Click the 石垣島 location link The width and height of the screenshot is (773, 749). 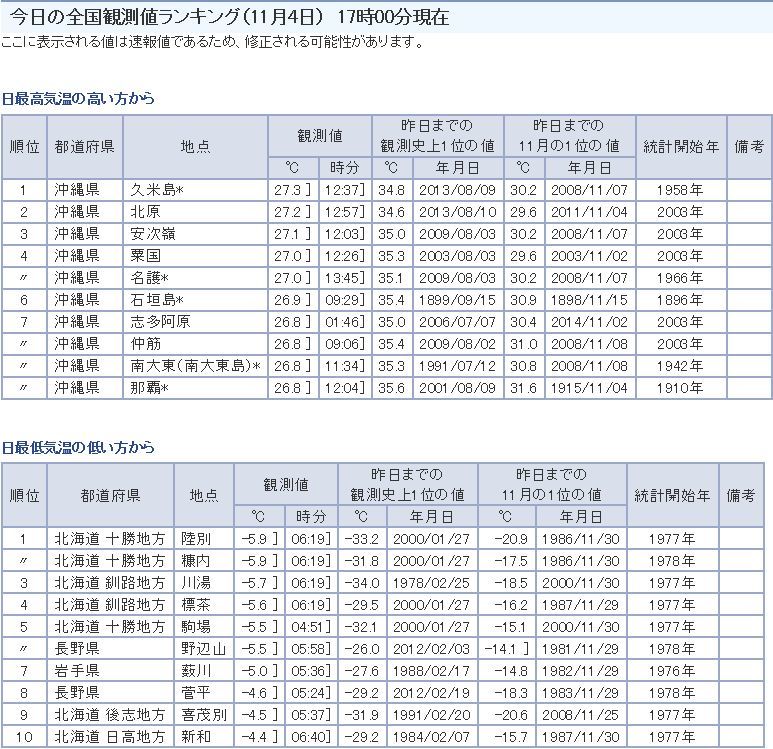coord(159,299)
